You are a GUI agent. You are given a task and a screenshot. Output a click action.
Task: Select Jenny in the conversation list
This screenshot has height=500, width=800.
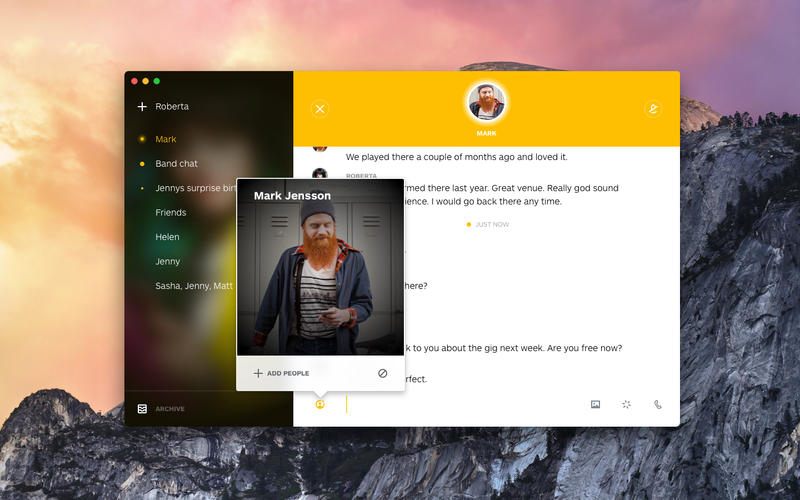[x=167, y=261]
